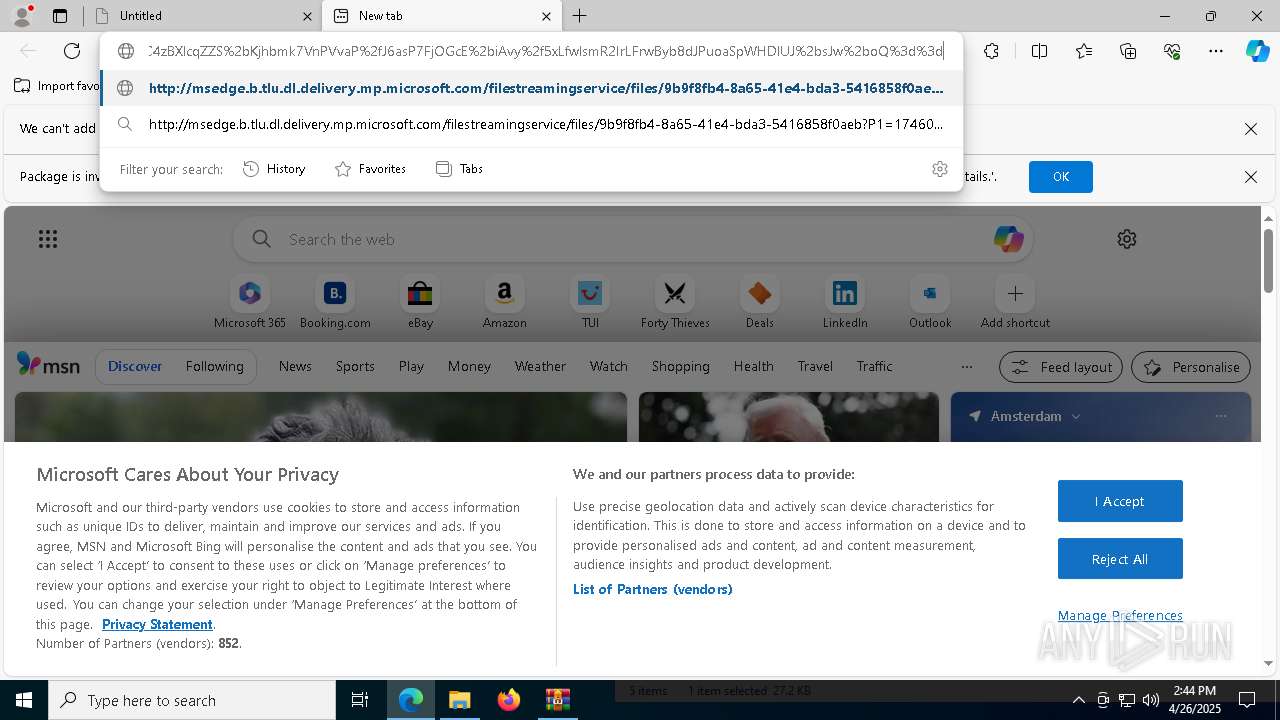1280x720 pixels.
Task: Open the Money category
Action: coord(469,366)
